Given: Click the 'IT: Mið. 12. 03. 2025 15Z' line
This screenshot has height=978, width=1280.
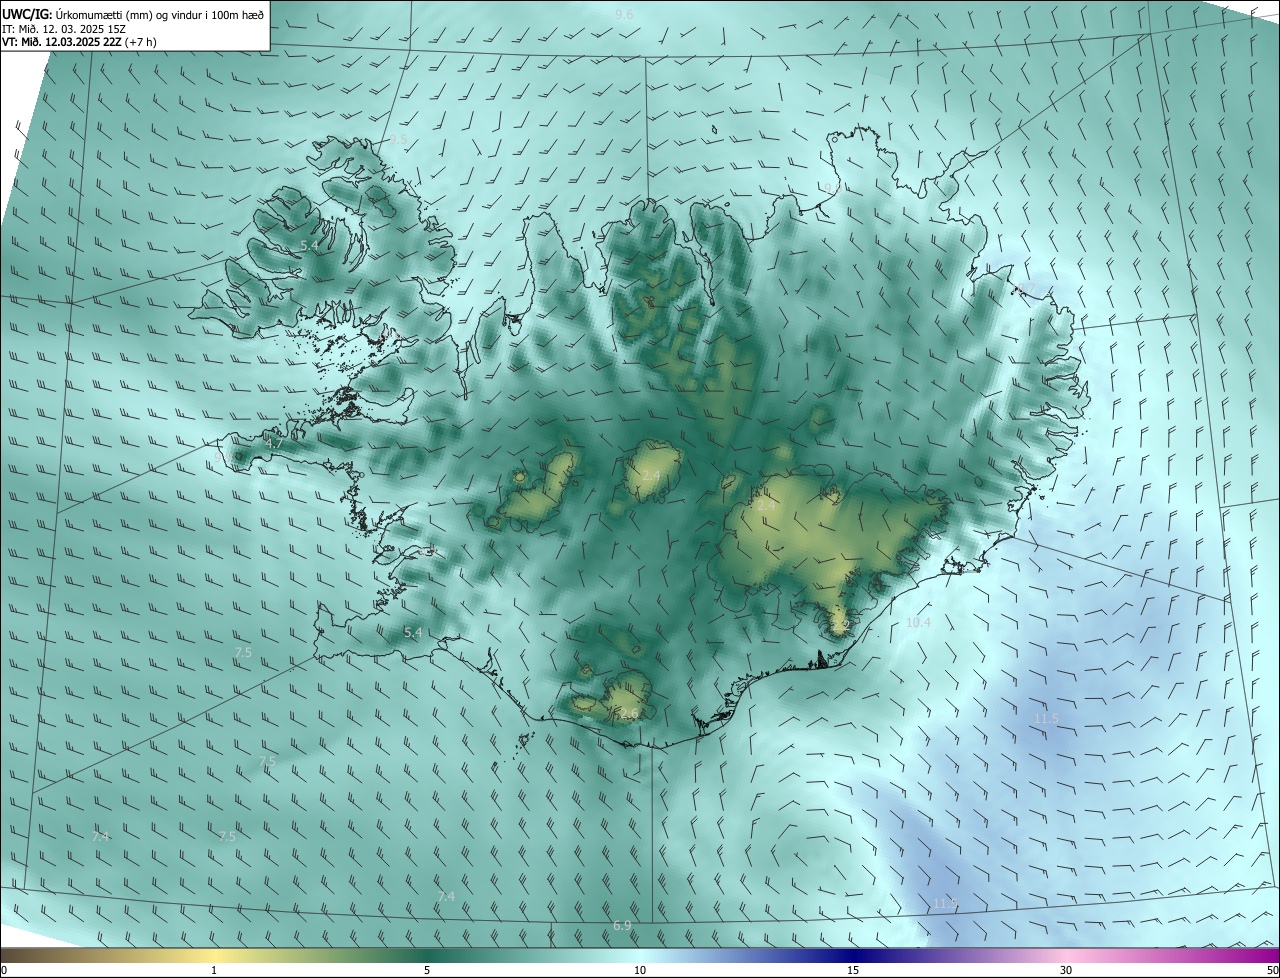Looking at the screenshot, I should pyautogui.click(x=63, y=29).
